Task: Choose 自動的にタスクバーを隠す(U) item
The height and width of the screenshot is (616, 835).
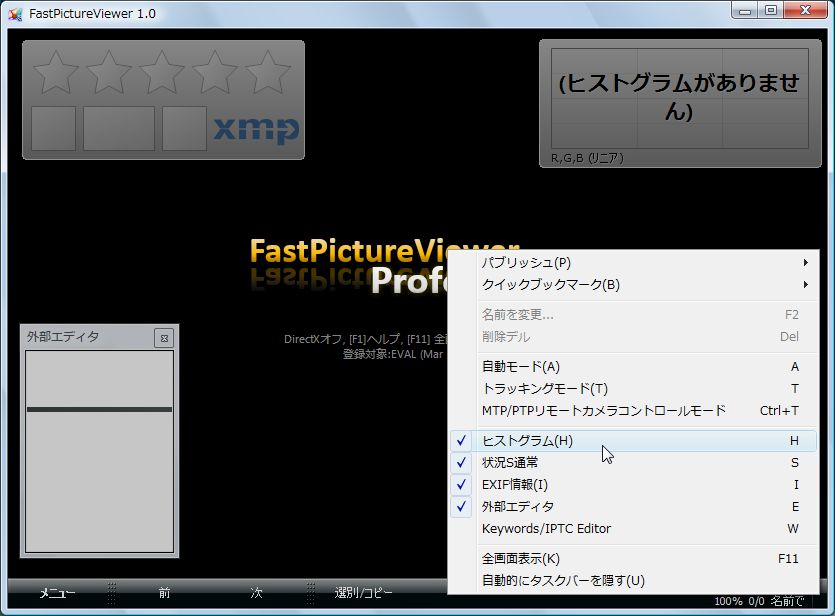Action: point(633,580)
